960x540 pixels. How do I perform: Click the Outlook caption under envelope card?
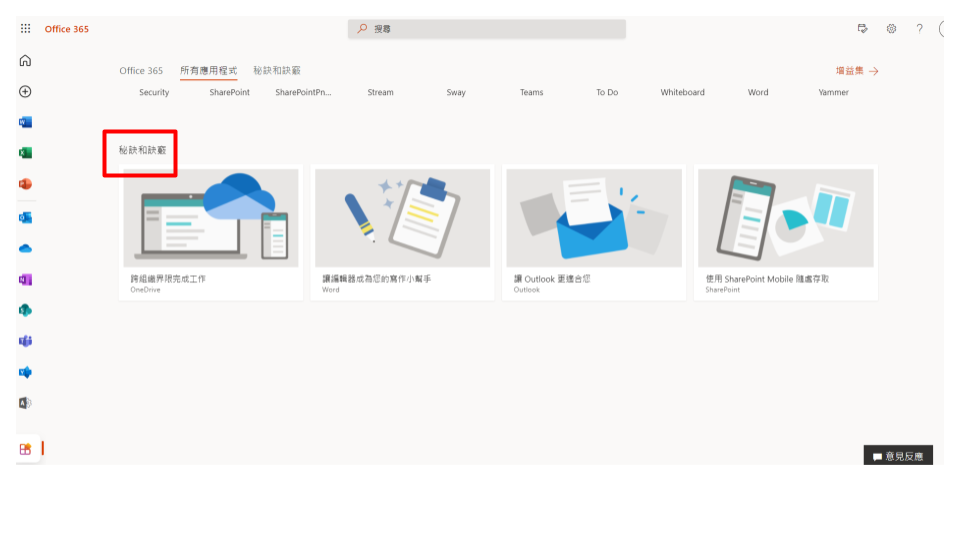[527, 290]
